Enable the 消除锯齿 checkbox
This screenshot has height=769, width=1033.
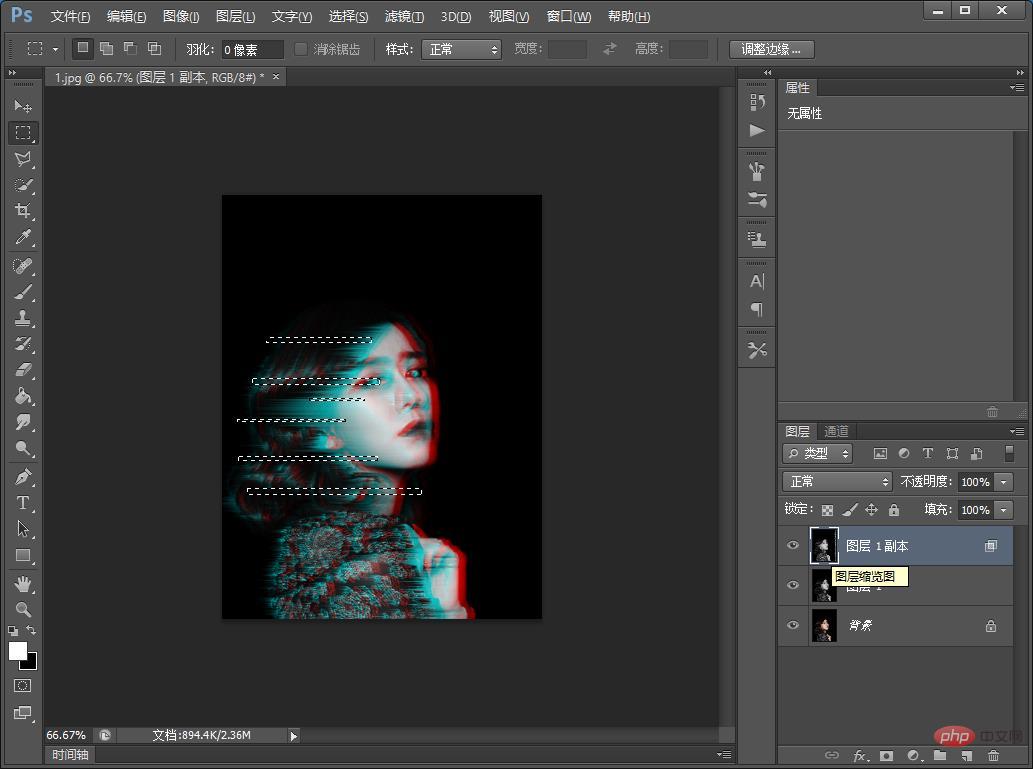coord(301,49)
